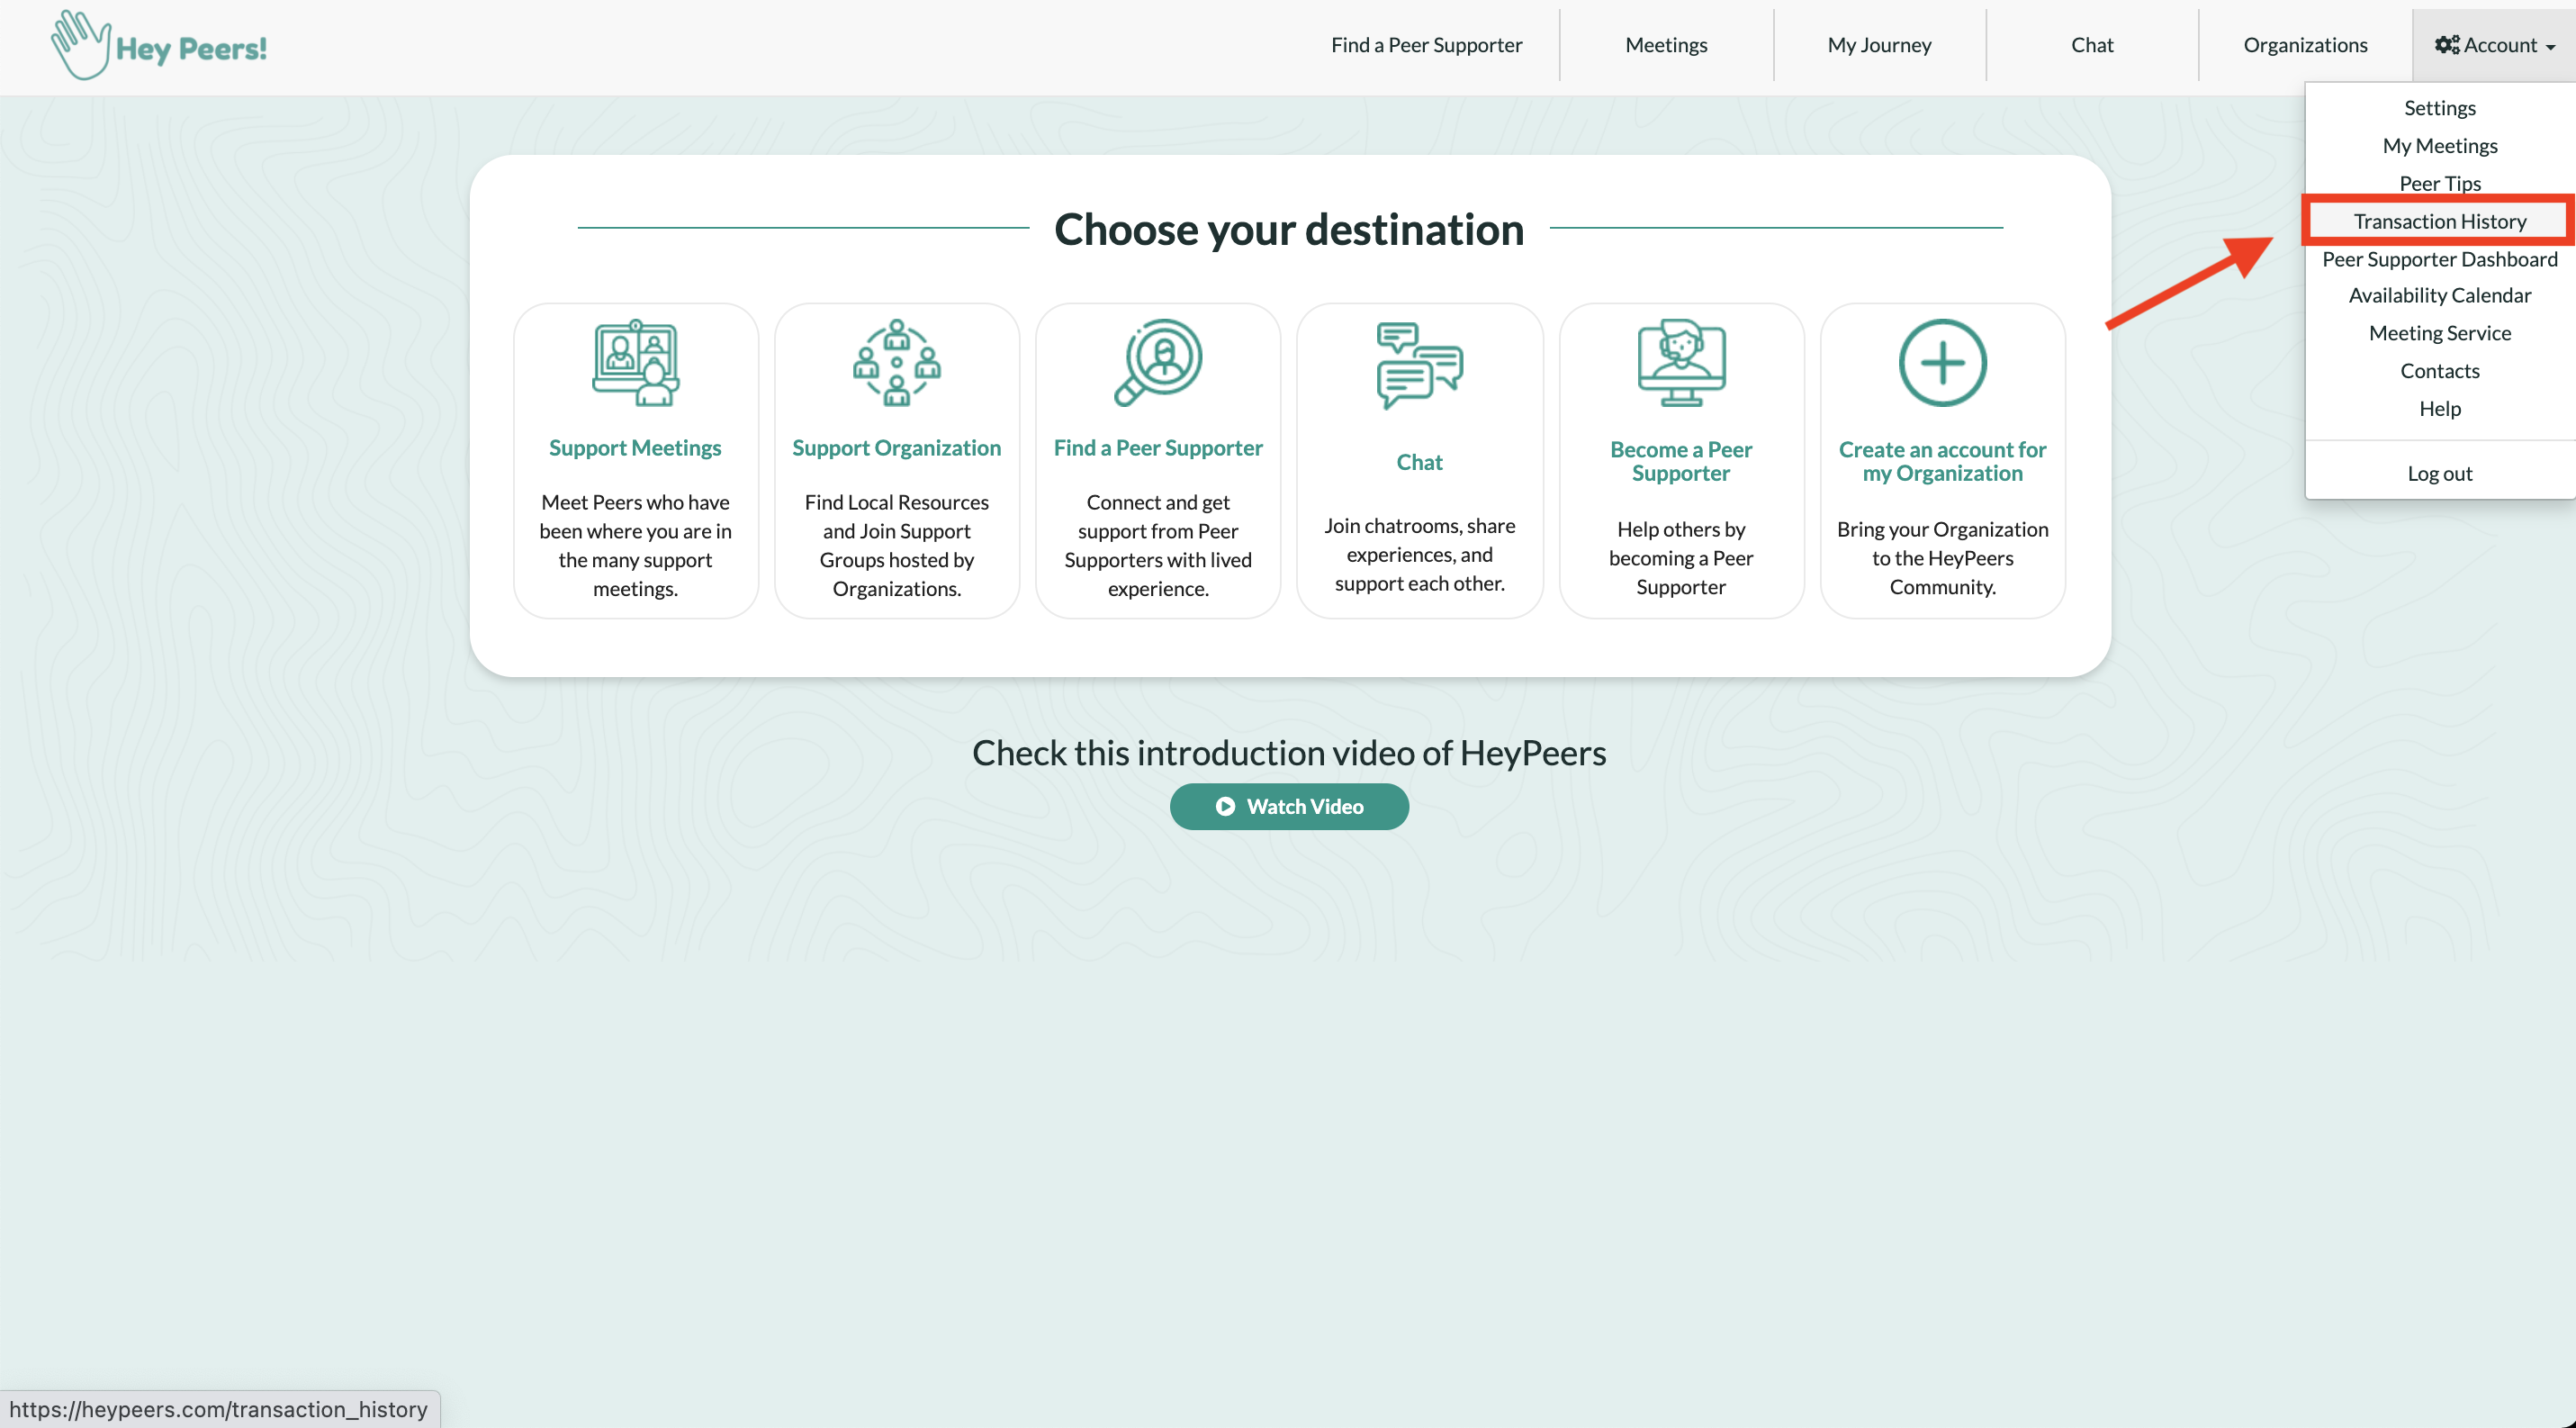Select Meeting Service in the Account menu
The height and width of the screenshot is (1428, 2576).
coord(2440,333)
